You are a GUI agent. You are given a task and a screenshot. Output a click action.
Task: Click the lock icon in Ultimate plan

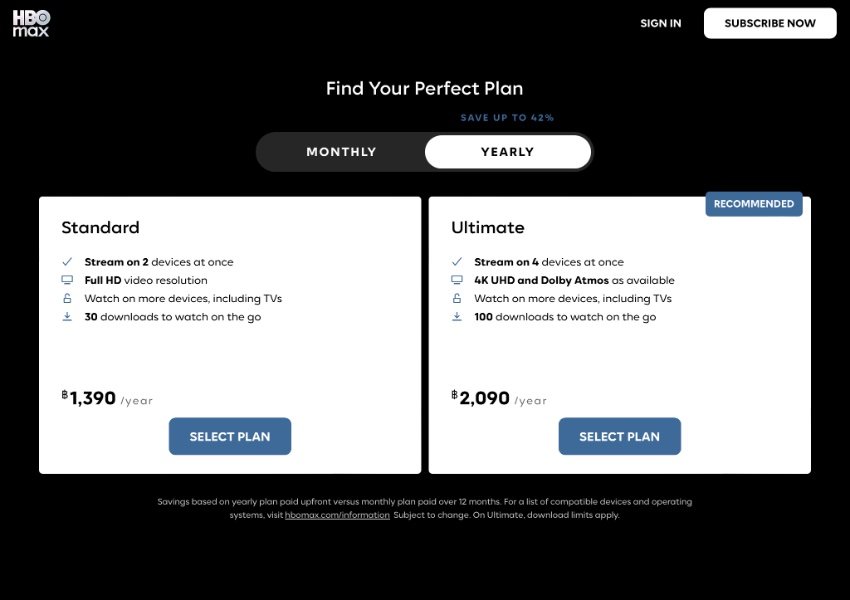click(x=457, y=298)
